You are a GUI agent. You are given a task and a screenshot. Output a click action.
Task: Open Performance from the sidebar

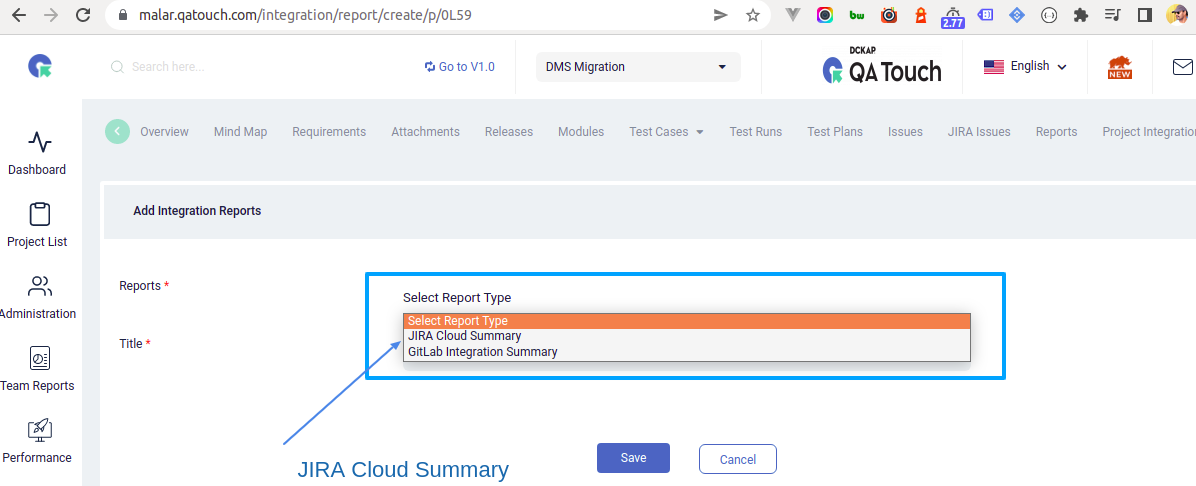pos(37,442)
